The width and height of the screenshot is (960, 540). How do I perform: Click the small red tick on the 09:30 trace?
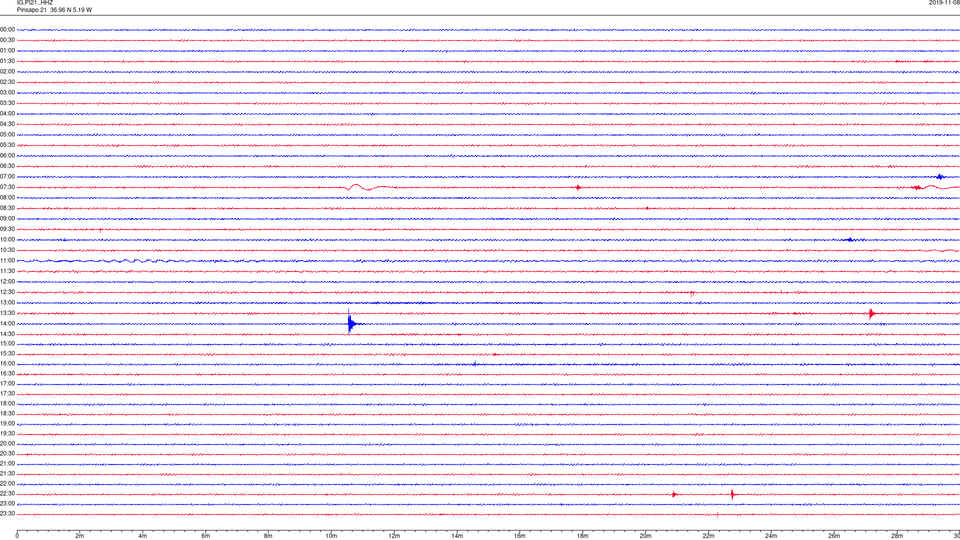100,230
